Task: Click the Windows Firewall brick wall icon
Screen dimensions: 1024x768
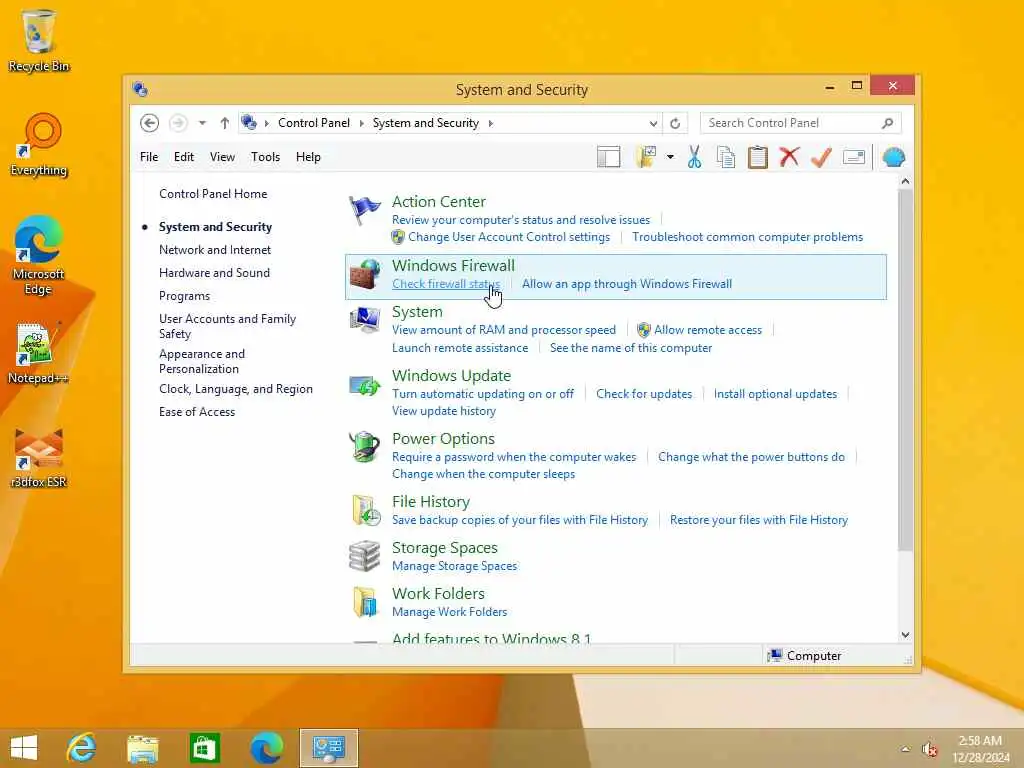Action: [364, 274]
